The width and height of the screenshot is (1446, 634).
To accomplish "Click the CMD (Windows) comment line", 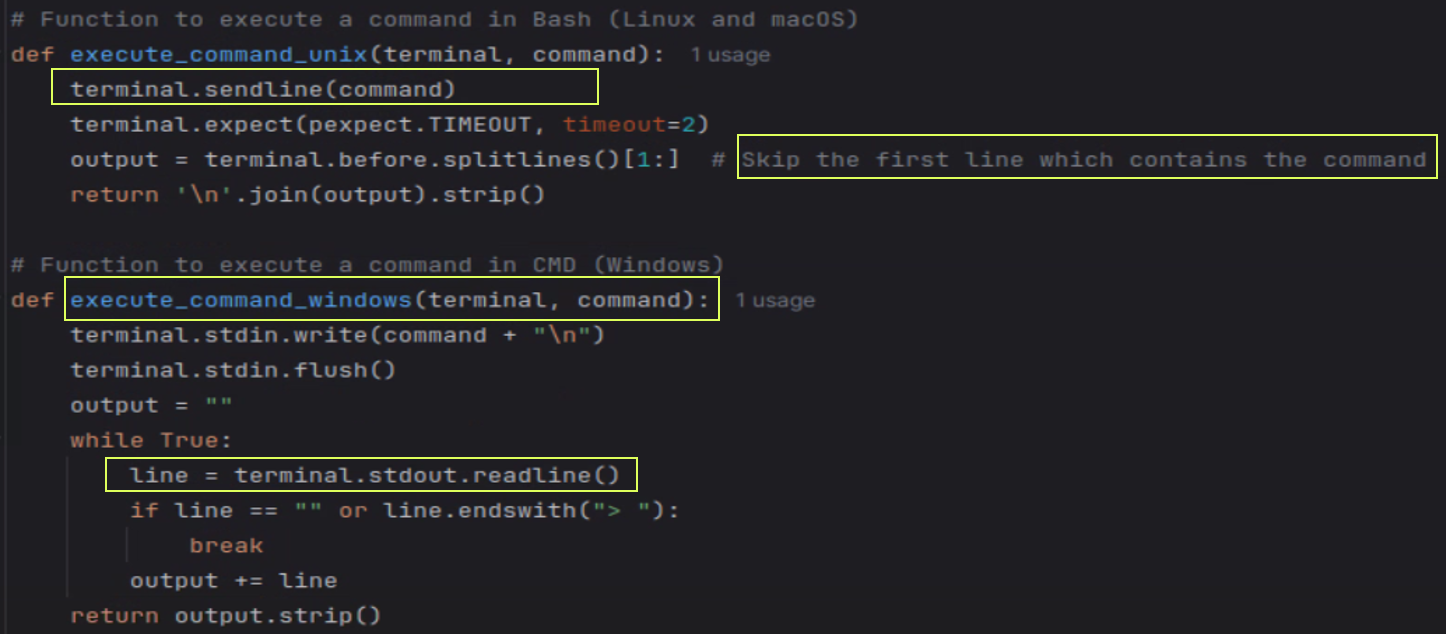I will [366, 265].
